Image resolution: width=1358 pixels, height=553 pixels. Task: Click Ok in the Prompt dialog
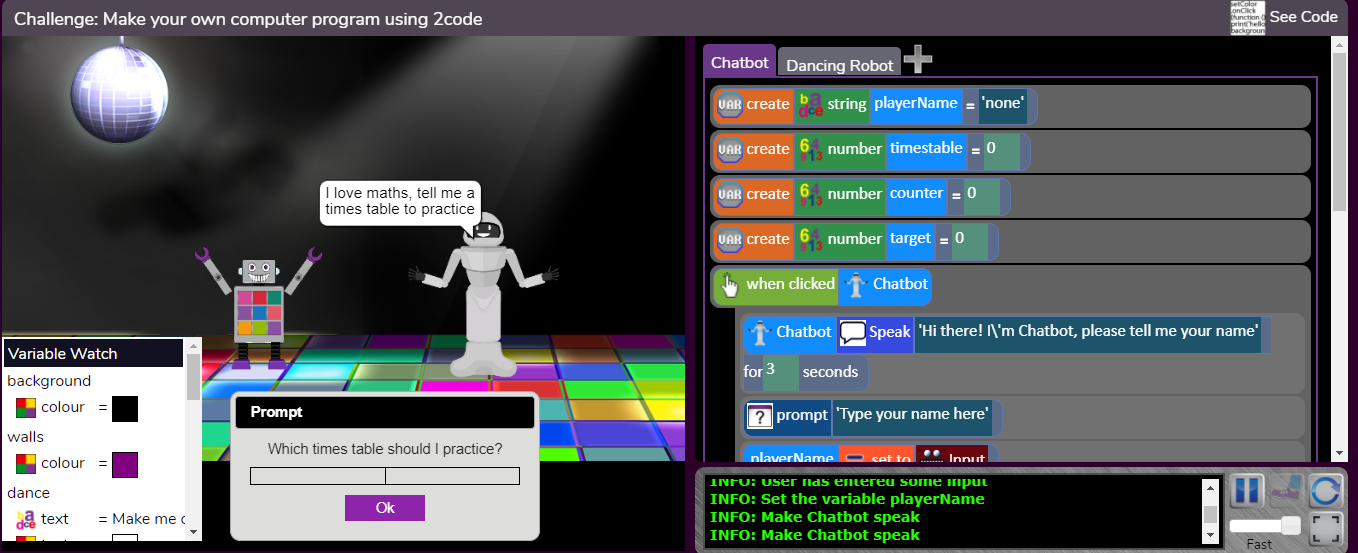(x=385, y=508)
